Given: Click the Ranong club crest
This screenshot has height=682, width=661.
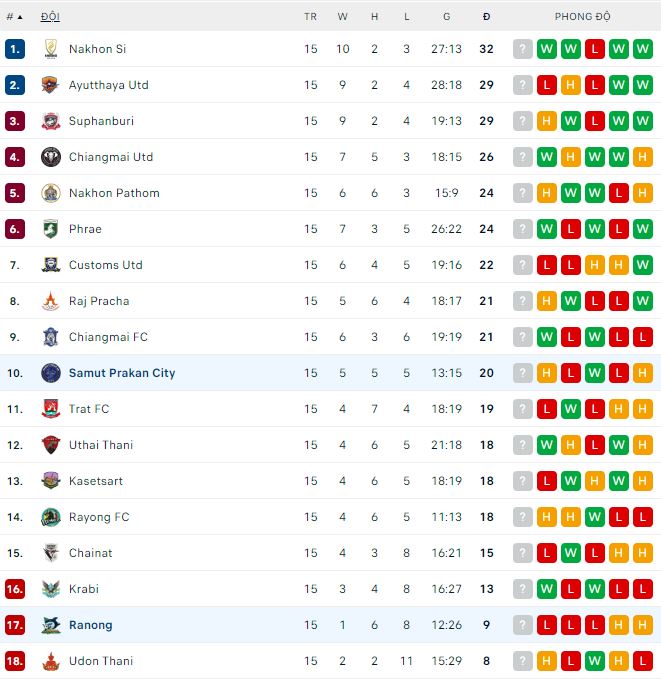Looking at the screenshot, I should coord(51,625).
